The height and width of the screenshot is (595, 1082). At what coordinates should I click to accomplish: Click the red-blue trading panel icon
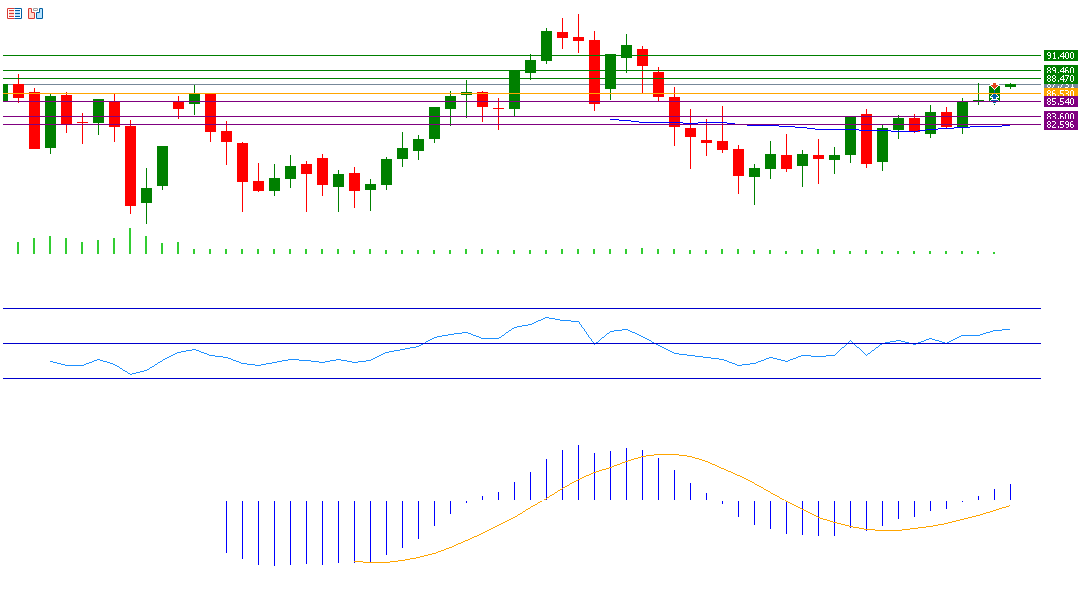click(36, 13)
